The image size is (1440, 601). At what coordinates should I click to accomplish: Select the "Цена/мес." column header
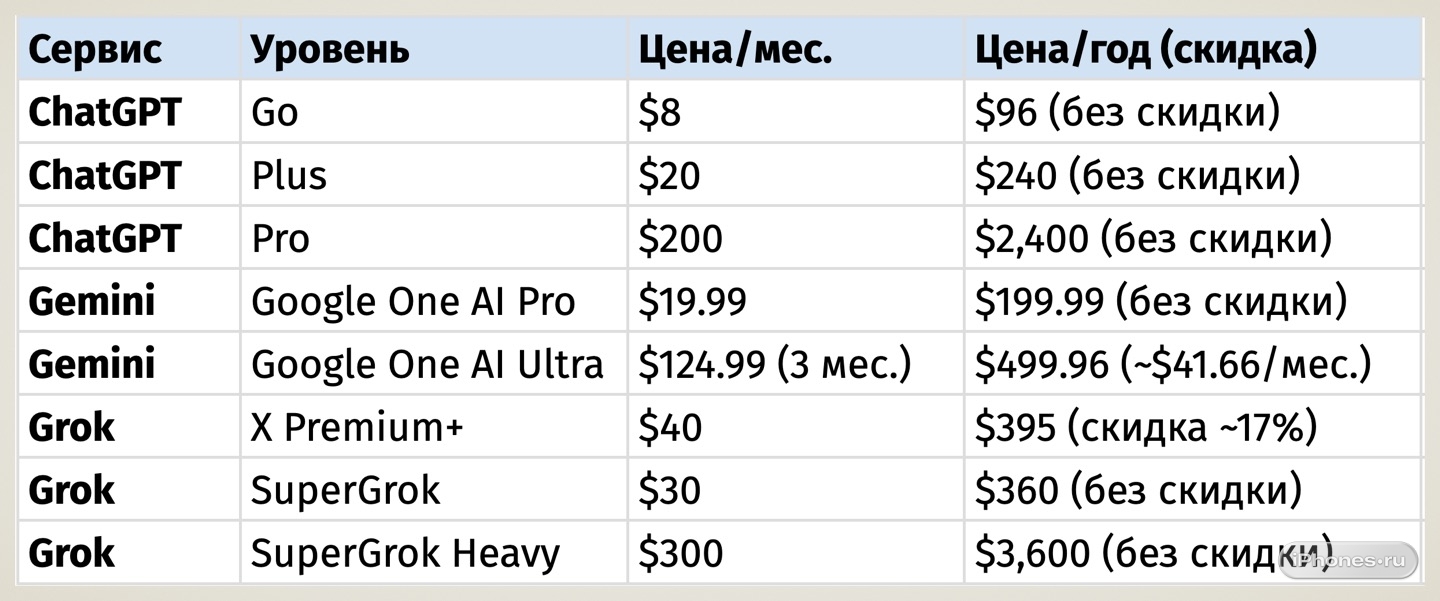pos(736,49)
